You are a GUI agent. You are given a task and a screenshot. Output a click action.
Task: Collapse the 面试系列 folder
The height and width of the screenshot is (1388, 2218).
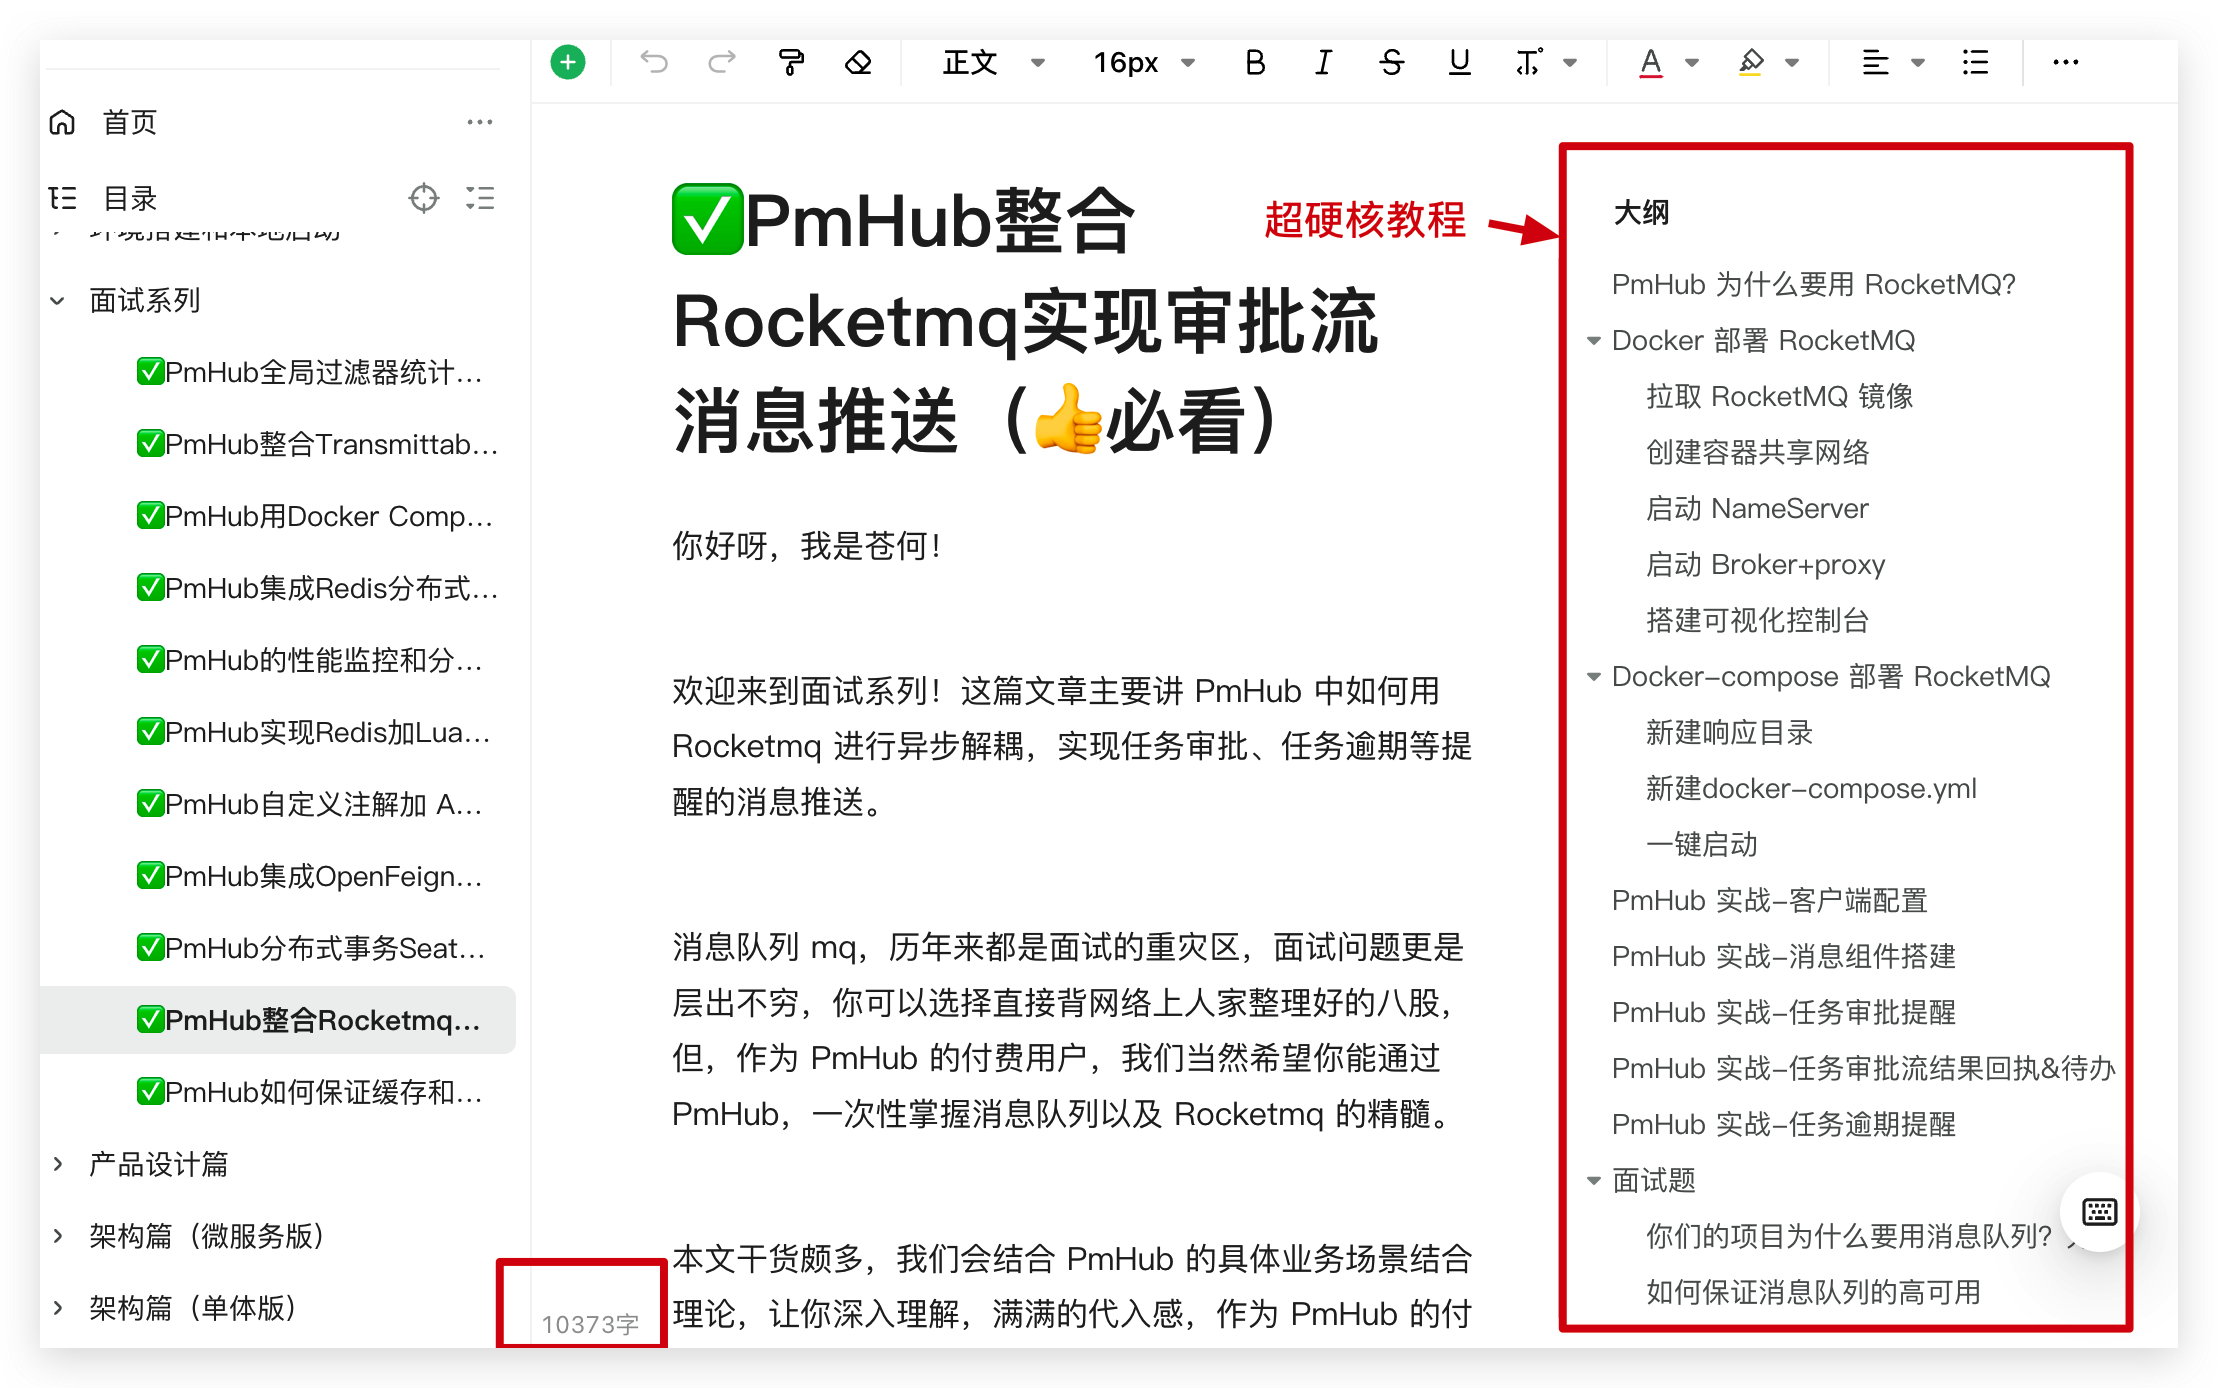tap(58, 300)
